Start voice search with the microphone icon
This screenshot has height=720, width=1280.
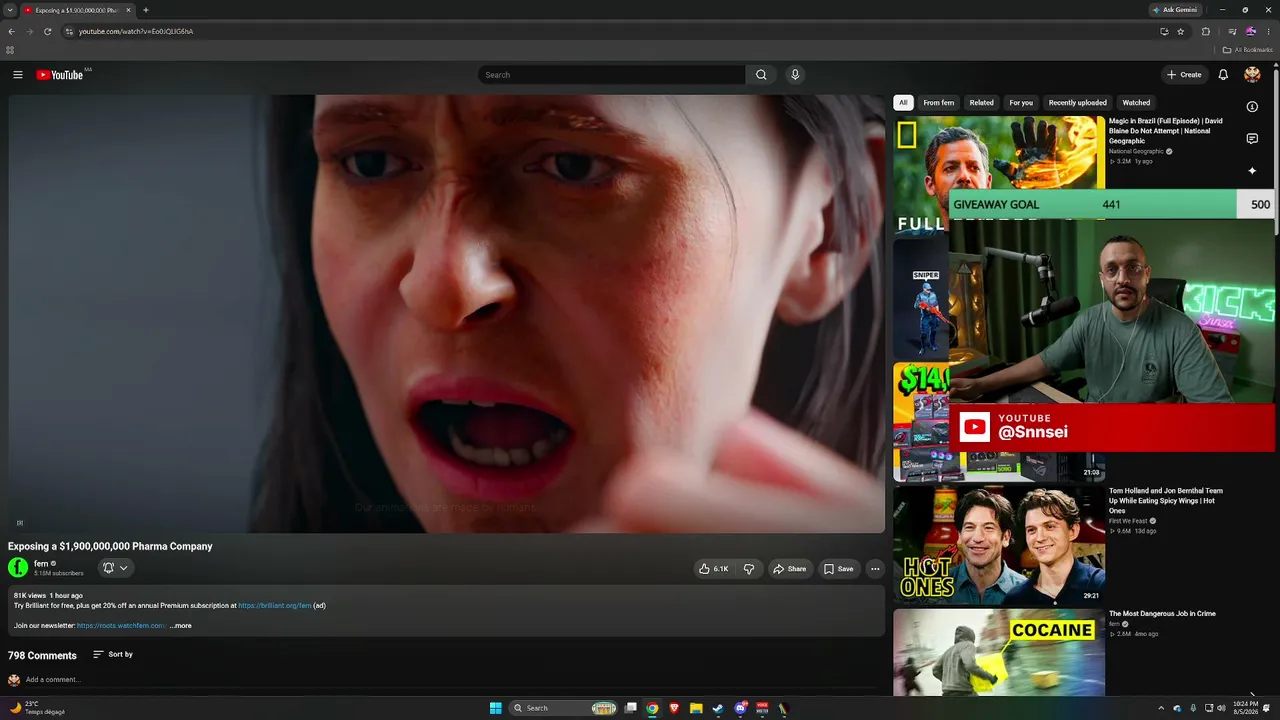coord(795,75)
